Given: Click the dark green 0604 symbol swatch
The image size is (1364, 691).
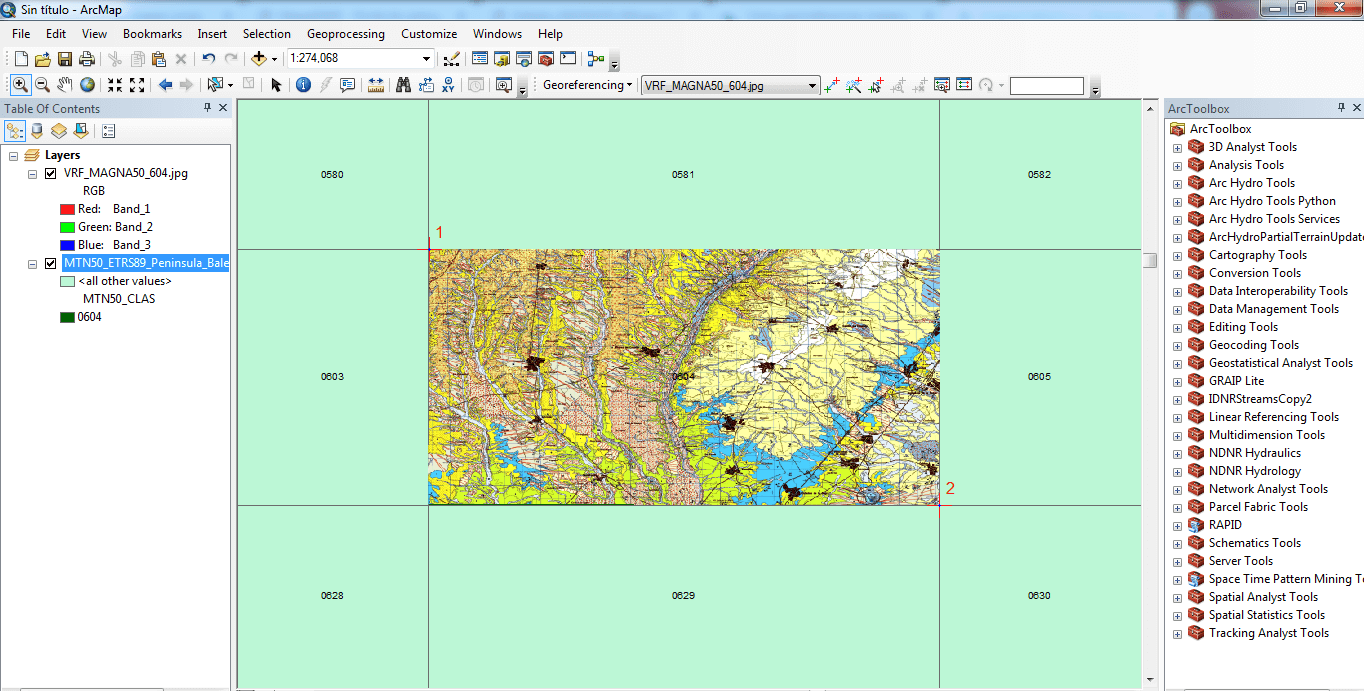Looking at the screenshot, I should click(x=67, y=317).
